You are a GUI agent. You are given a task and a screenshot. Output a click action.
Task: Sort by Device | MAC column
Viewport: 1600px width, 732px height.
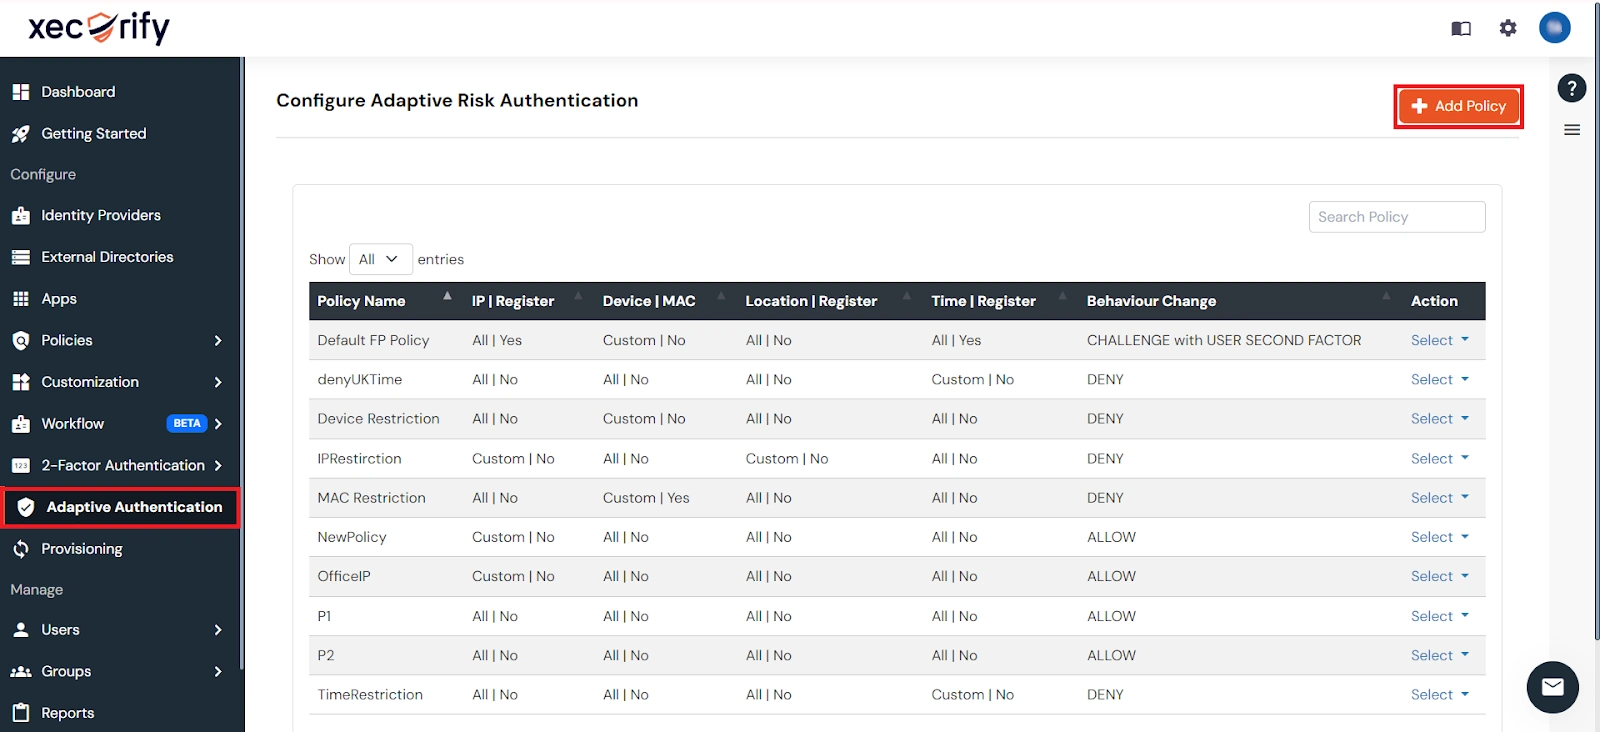click(666, 301)
